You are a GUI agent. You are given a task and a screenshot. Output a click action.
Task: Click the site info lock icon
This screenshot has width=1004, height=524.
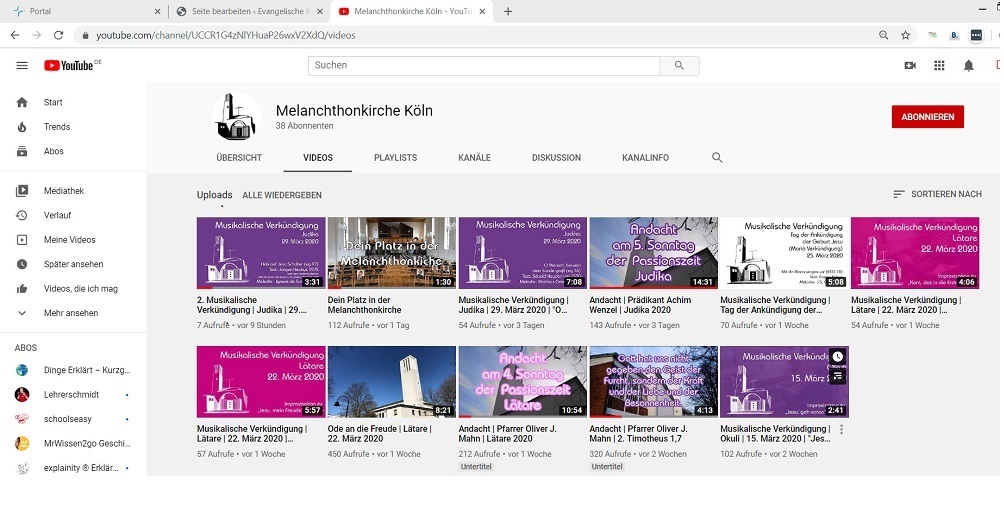click(x=85, y=35)
